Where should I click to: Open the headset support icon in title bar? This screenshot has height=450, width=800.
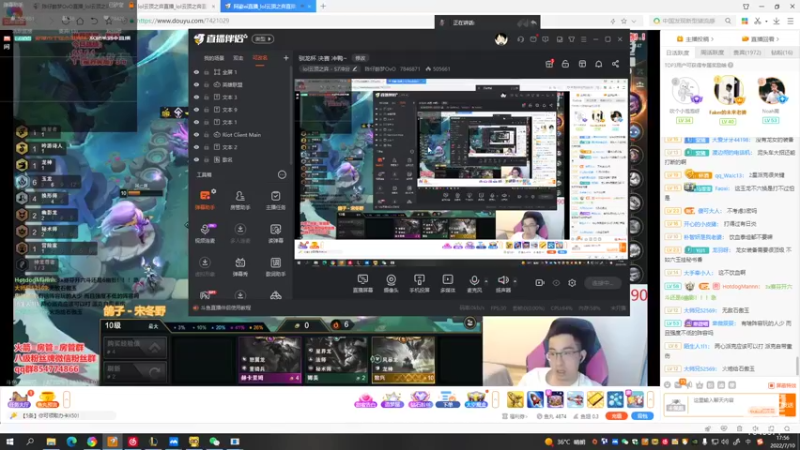(520, 39)
